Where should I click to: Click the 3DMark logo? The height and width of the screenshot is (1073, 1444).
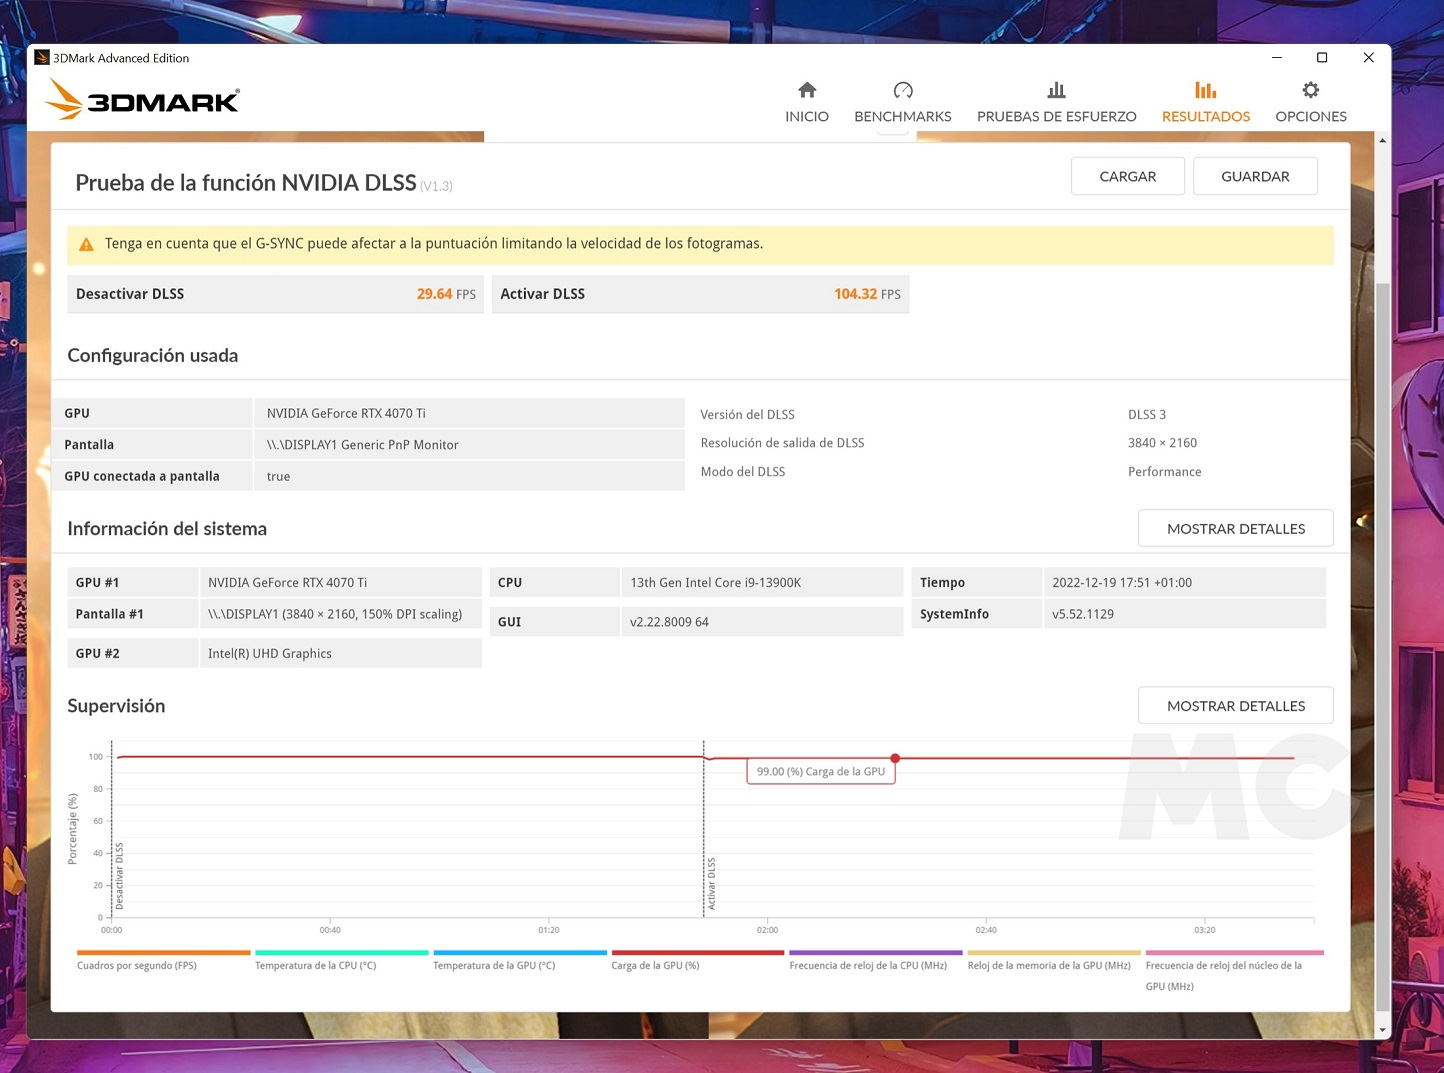pyautogui.click(x=142, y=100)
